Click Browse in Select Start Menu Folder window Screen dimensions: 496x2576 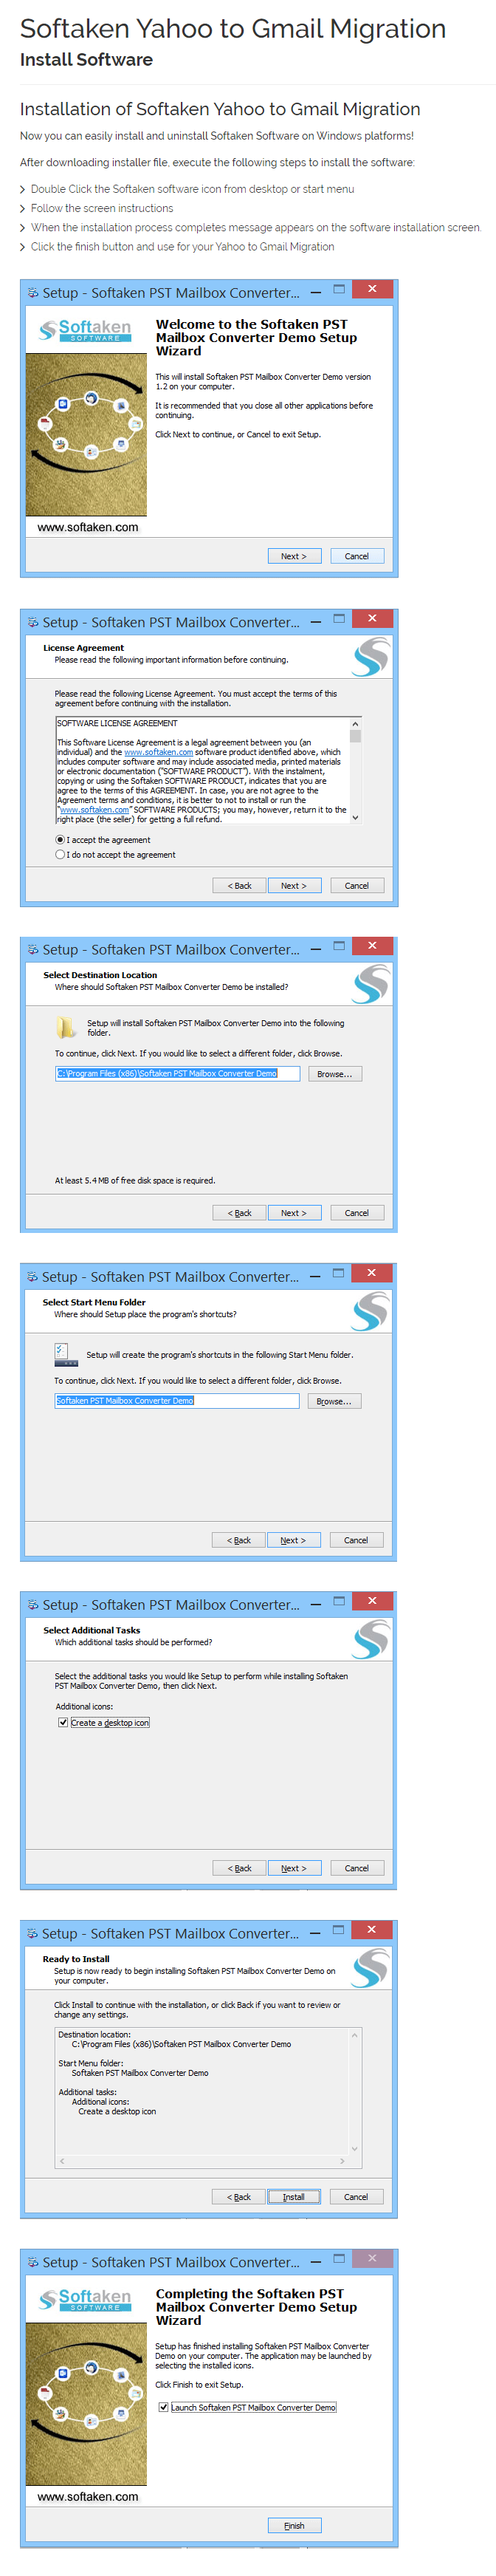coord(334,1401)
